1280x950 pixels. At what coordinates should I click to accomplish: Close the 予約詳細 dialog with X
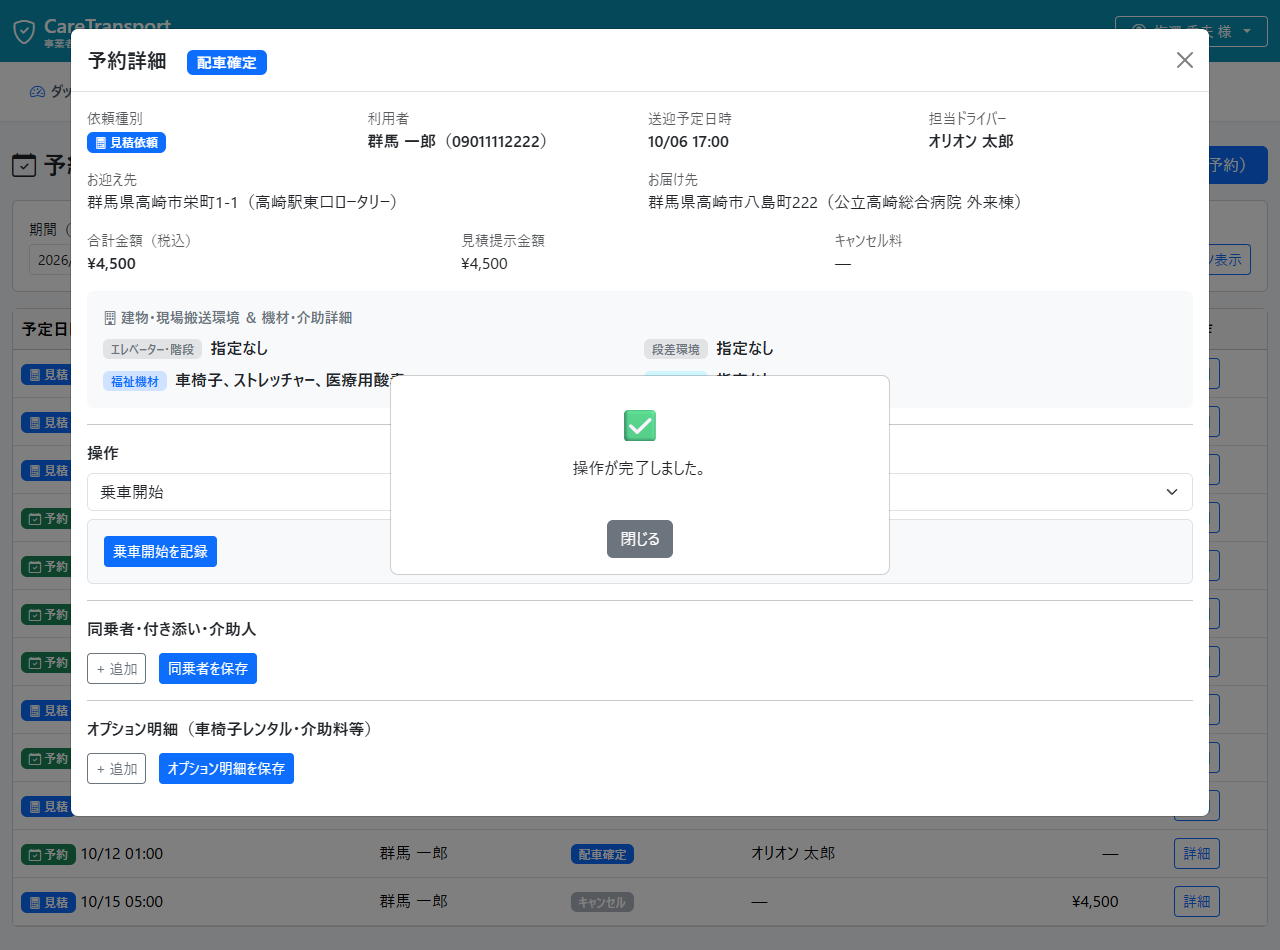coord(1185,60)
